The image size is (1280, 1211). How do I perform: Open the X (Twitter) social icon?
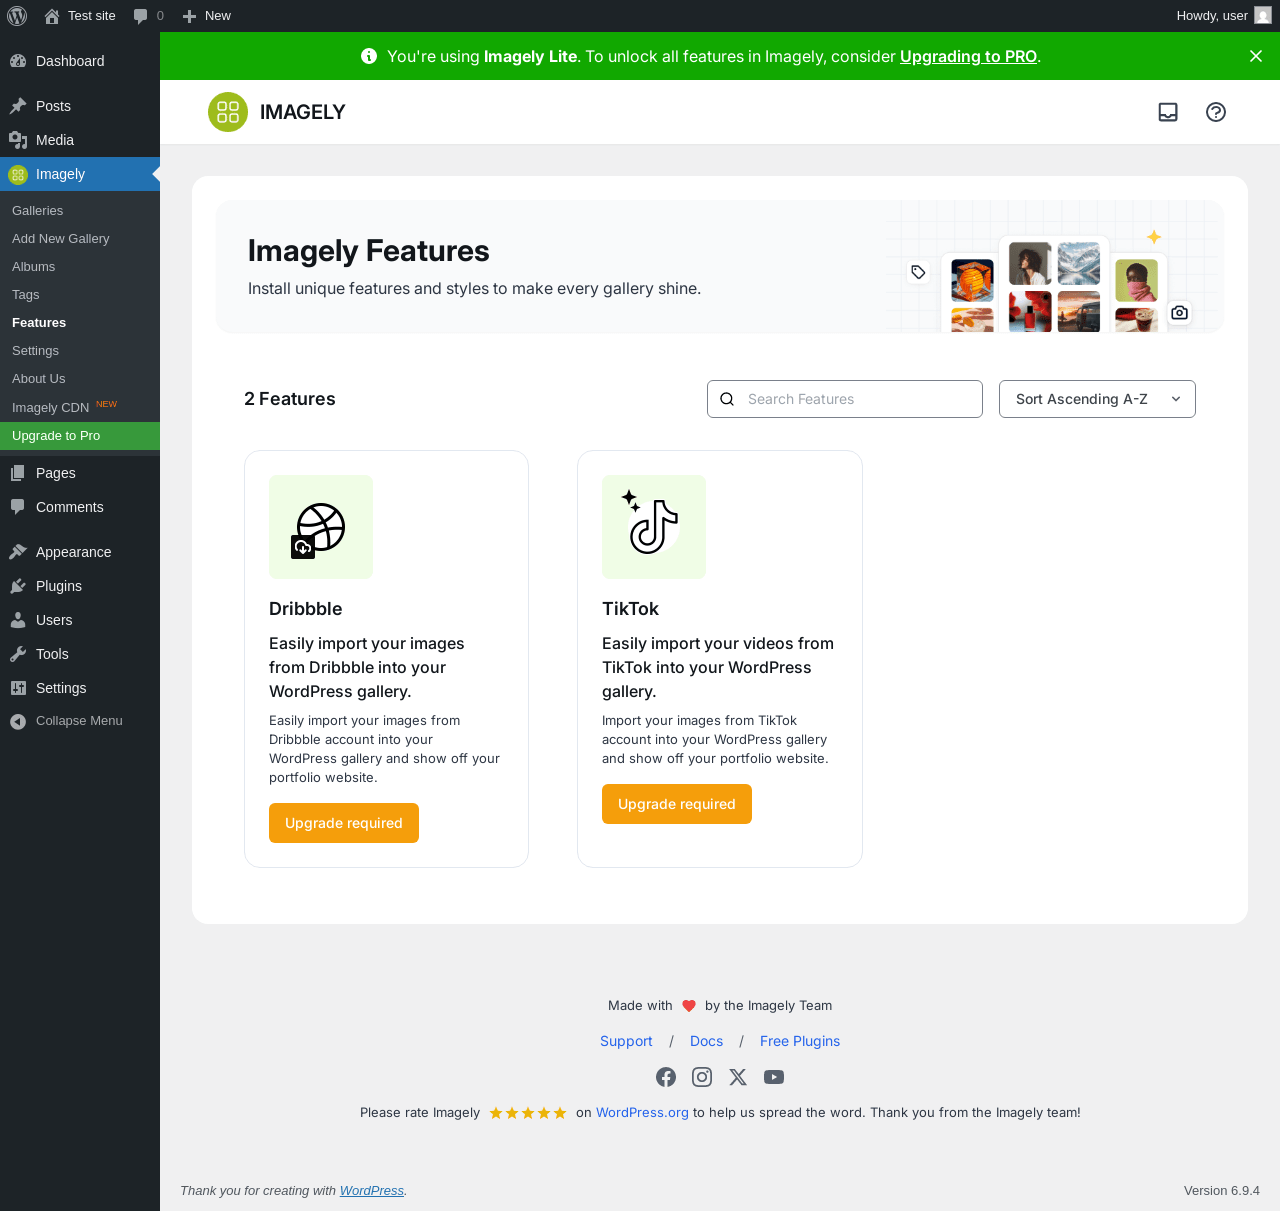pos(738,1077)
